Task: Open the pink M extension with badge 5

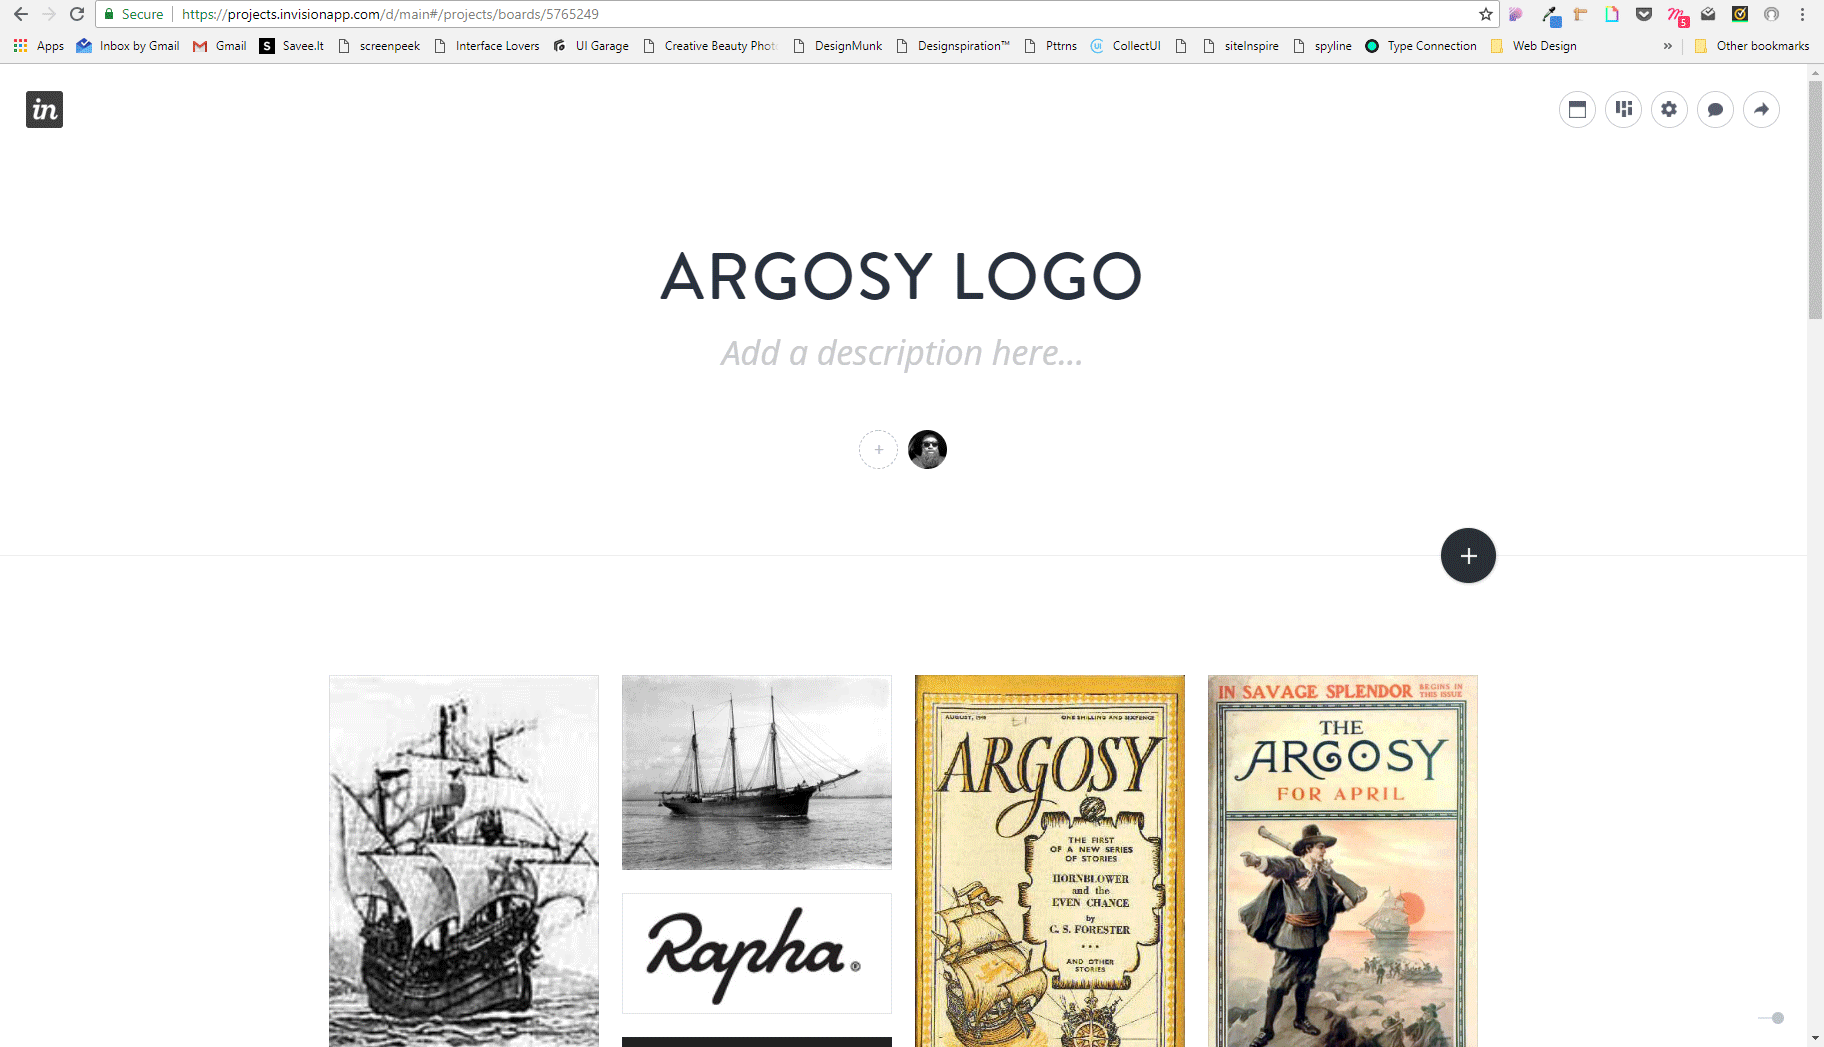Action: tap(1677, 15)
